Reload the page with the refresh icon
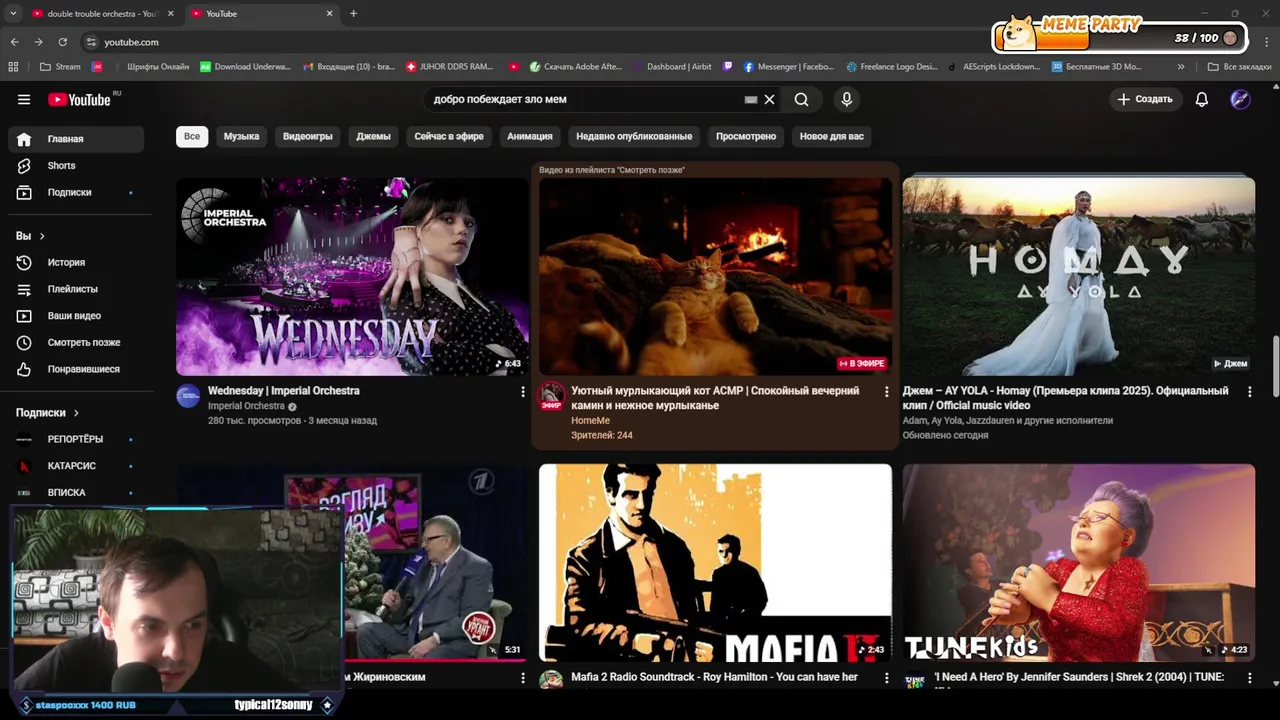1280x720 pixels. point(62,42)
